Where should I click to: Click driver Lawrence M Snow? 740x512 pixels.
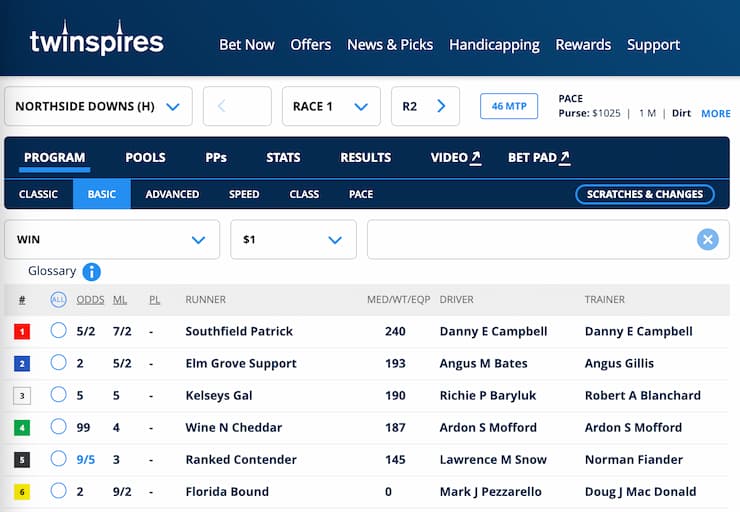tap(493, 460)
